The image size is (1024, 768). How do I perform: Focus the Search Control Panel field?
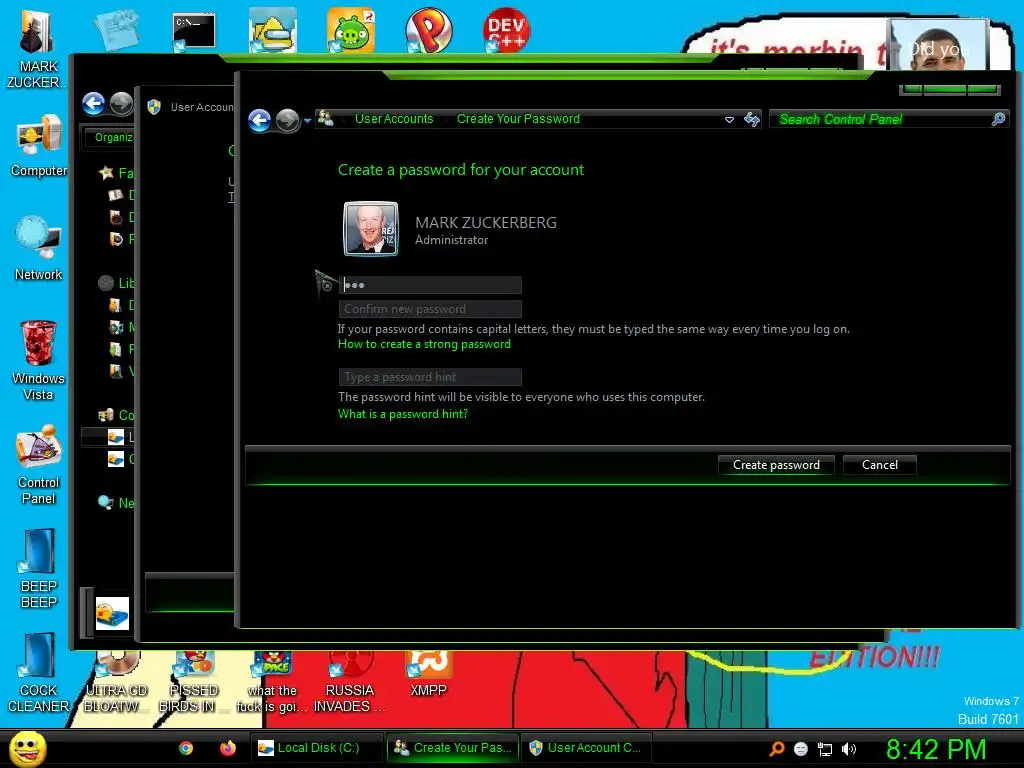click(889, 119)
